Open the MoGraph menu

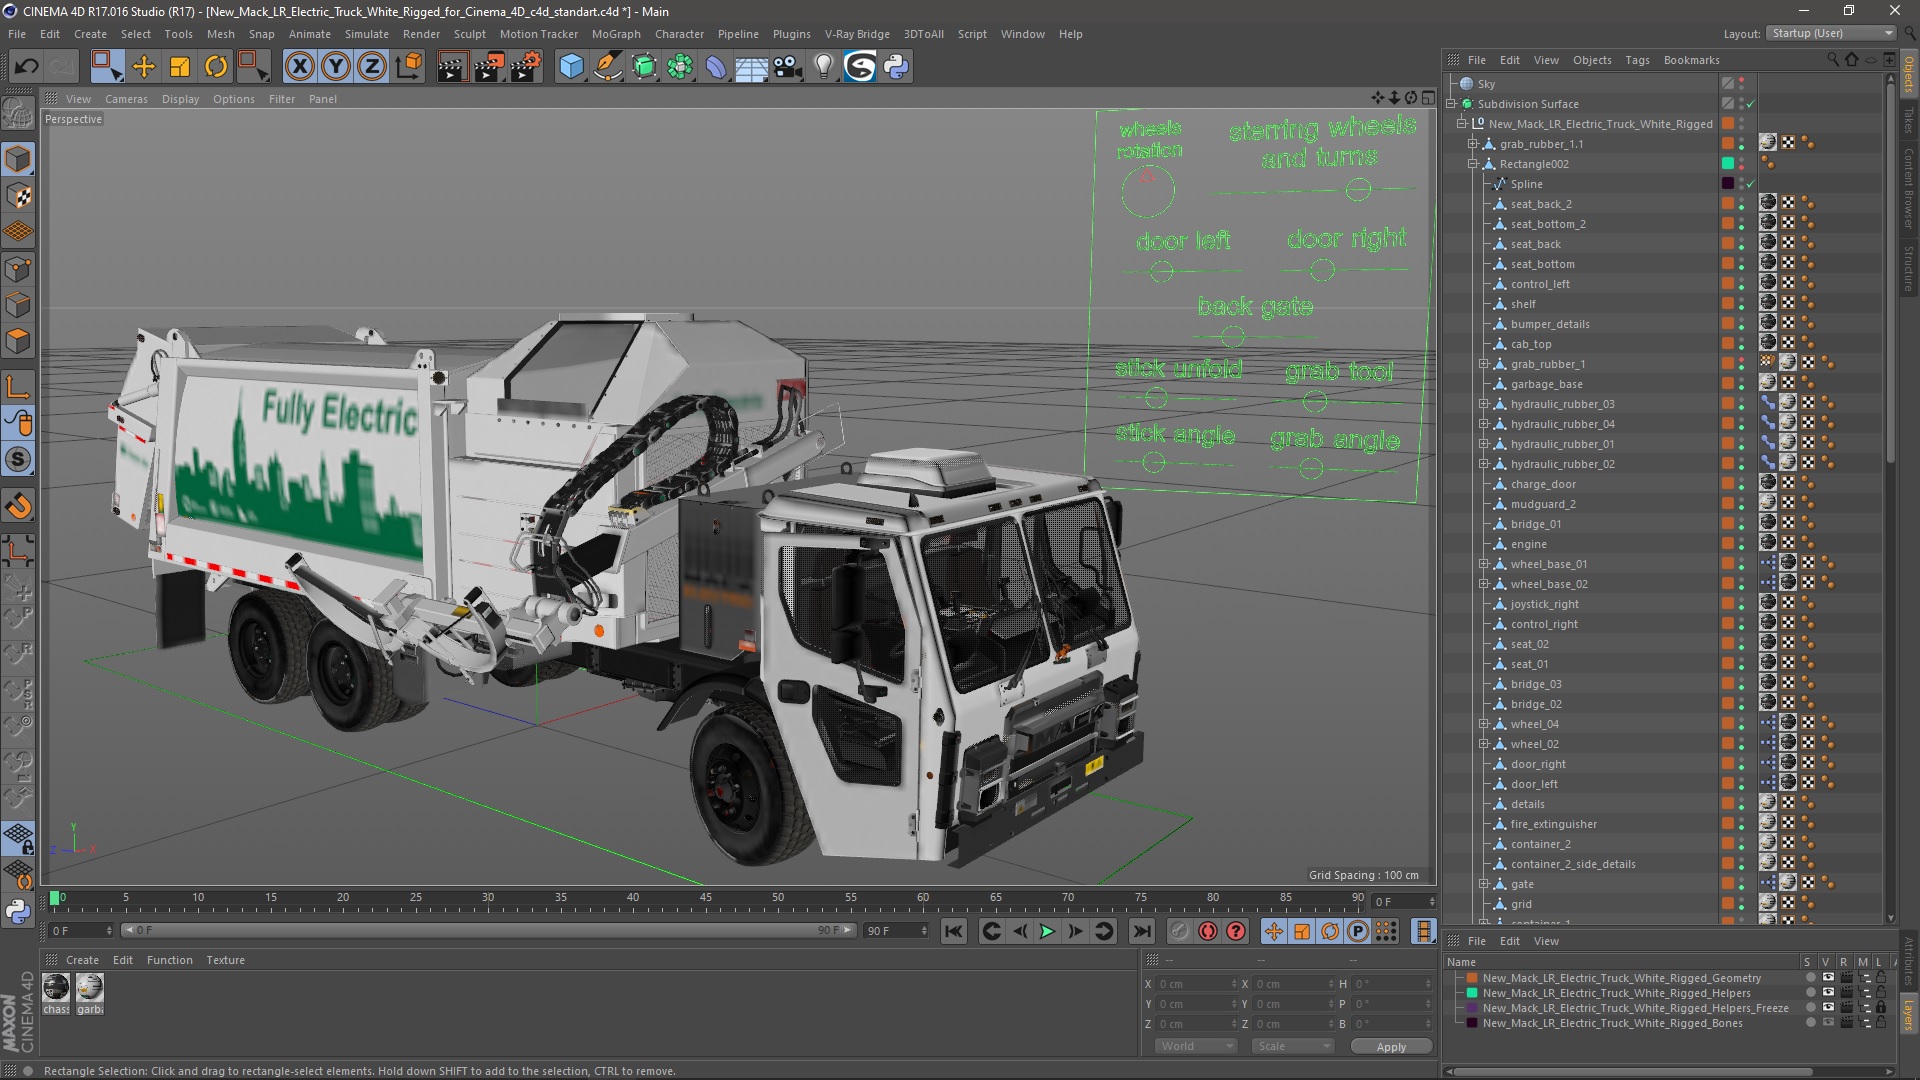[616, 34]
